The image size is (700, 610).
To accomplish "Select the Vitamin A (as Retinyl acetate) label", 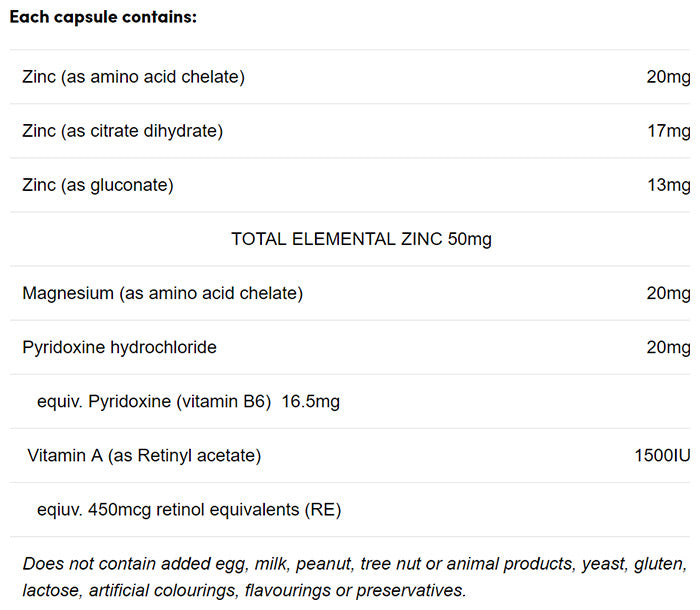I will (144, 456).
